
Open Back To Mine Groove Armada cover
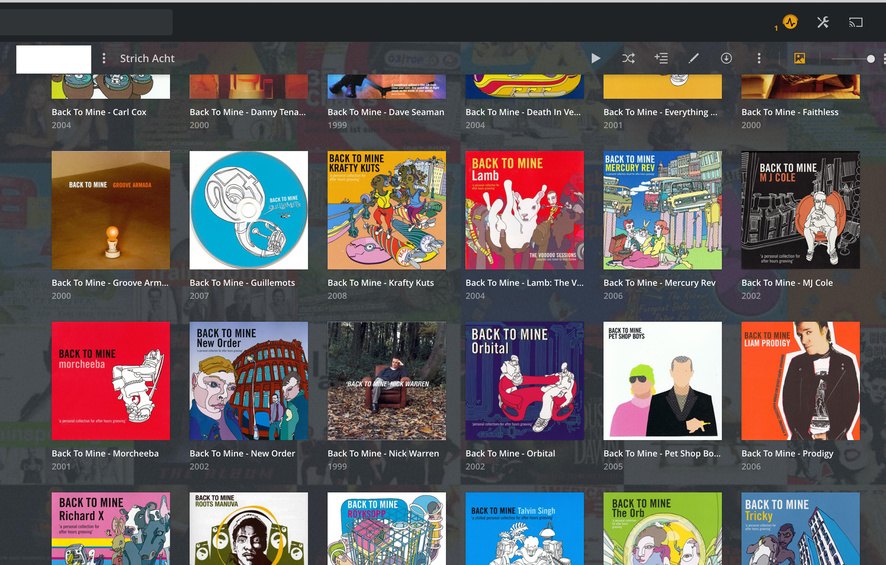pos(111,210)
